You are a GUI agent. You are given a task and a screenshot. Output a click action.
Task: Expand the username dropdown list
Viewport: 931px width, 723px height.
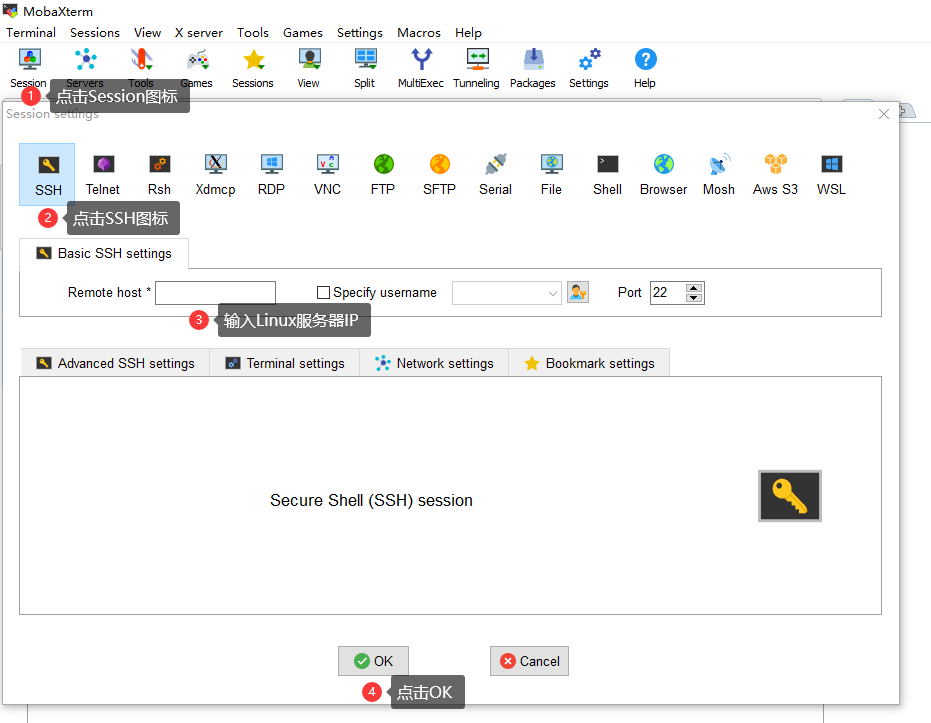pos(552,293)
